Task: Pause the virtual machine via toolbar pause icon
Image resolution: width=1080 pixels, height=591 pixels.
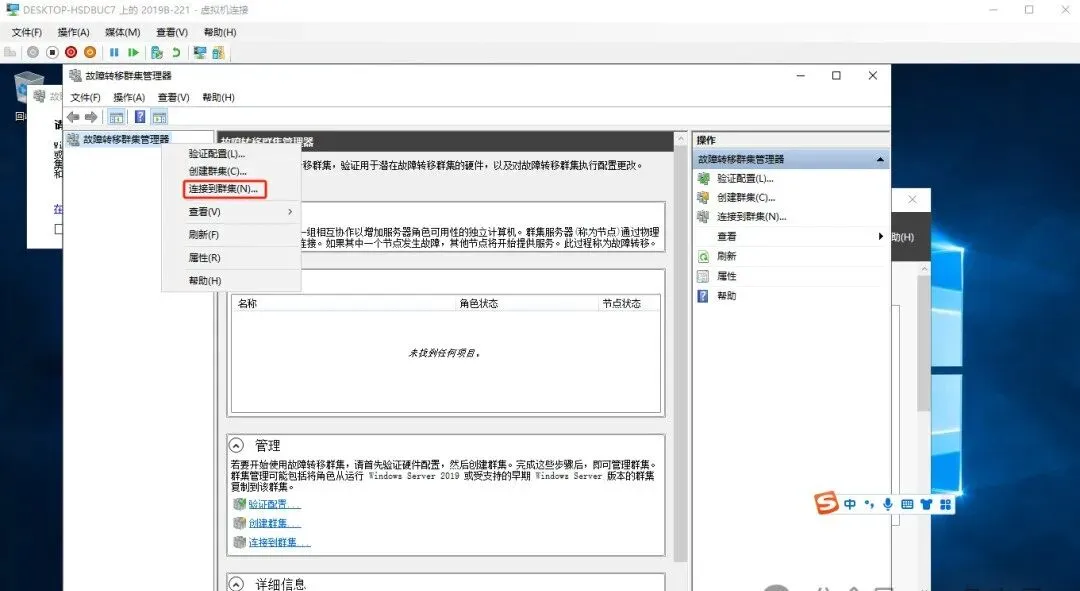Action: 115,52
